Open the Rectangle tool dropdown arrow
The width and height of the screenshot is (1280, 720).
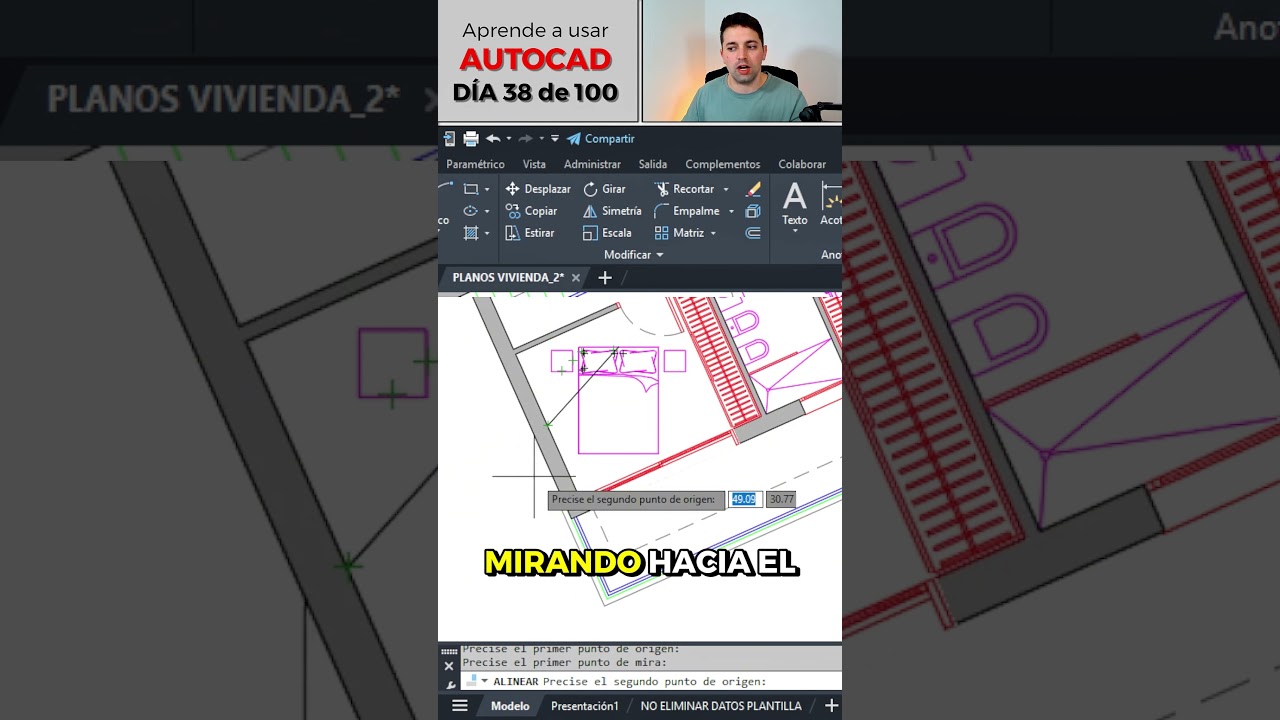[487, 189]
